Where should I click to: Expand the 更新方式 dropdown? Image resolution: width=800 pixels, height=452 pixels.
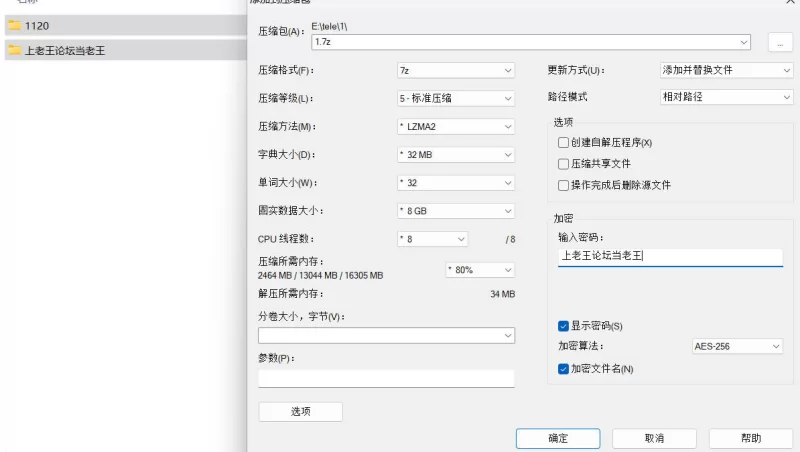[x=727, y=71]
